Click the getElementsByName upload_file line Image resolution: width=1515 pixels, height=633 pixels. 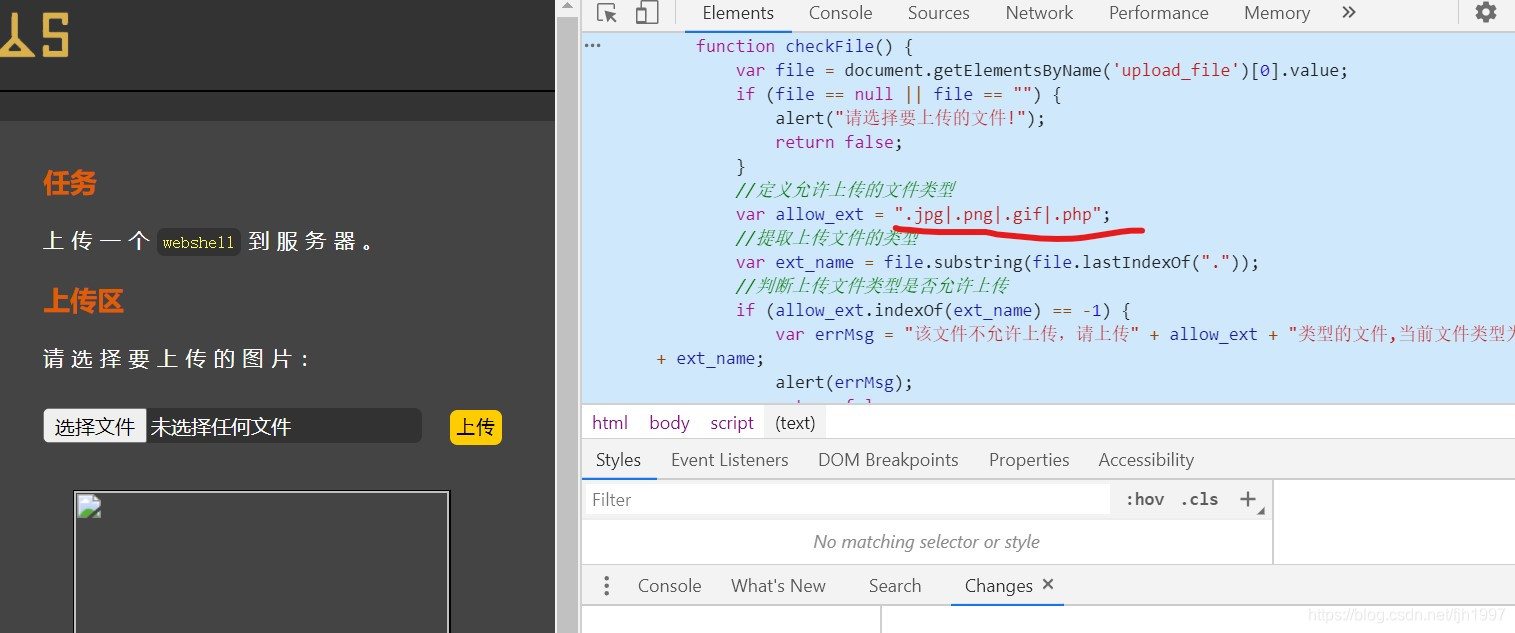point(1042,70)
